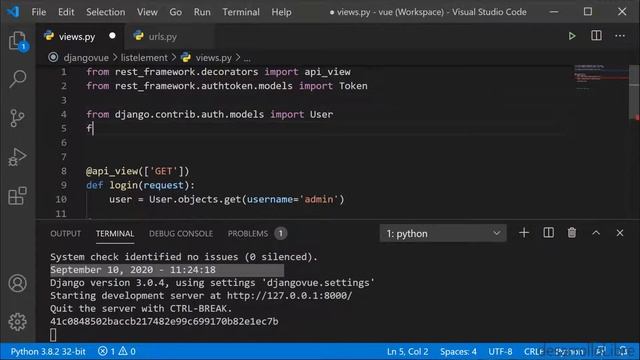
Task: Click 'UTF-8' encoding selector
Action: (500, 351)
